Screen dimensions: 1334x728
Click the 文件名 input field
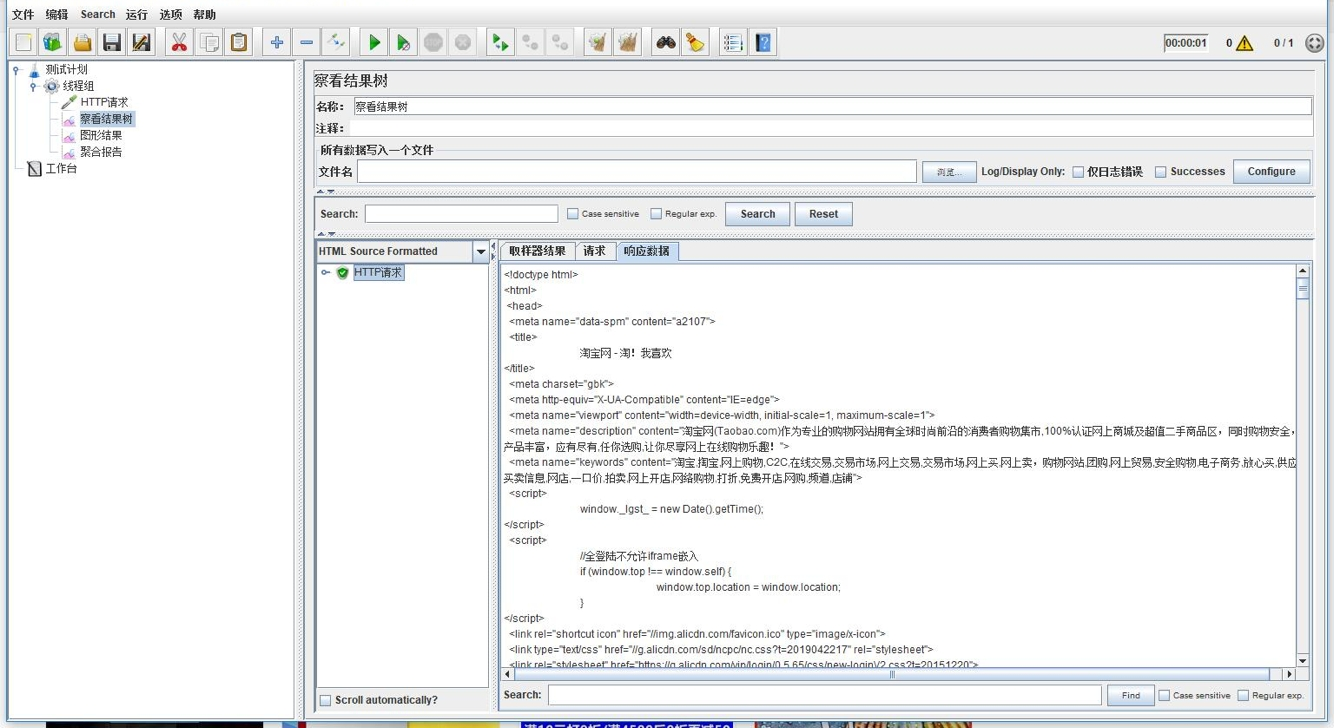(637, 172)
